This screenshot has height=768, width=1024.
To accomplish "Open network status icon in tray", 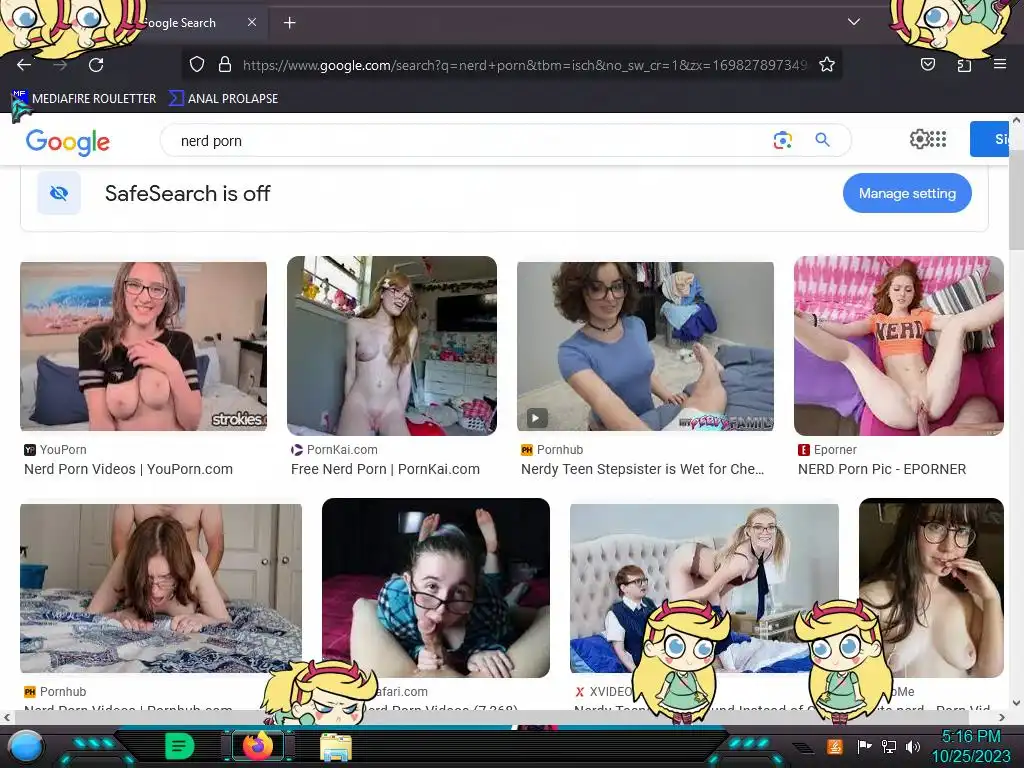I will [888, 746].
